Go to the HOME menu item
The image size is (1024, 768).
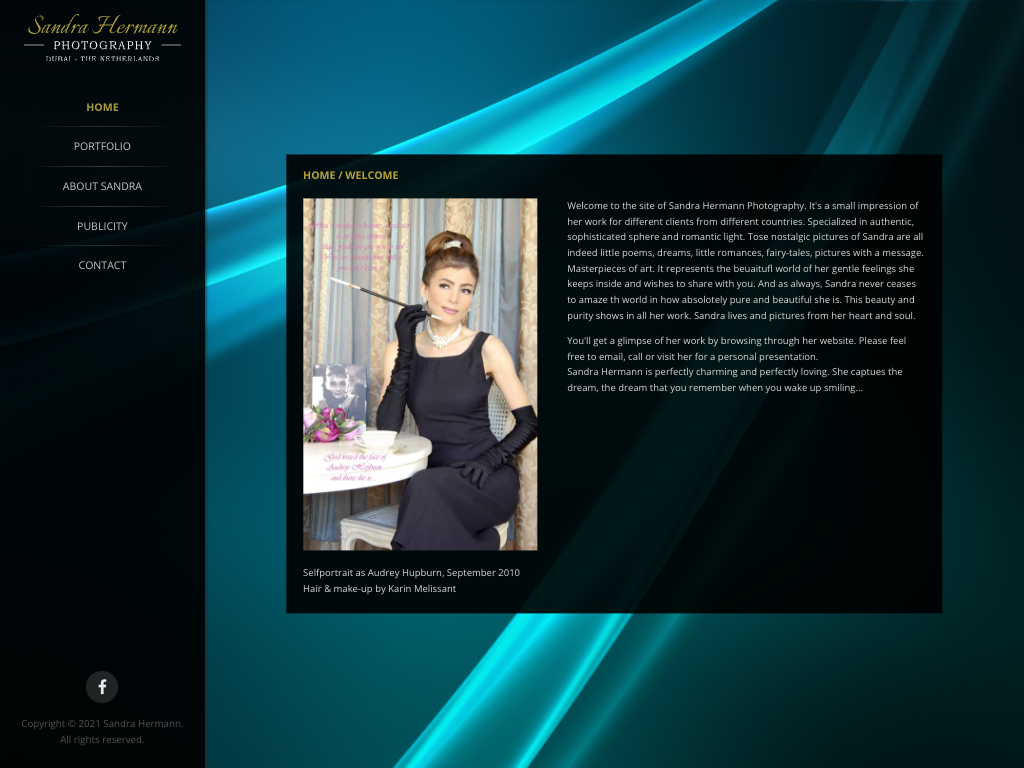pos(102,107)
